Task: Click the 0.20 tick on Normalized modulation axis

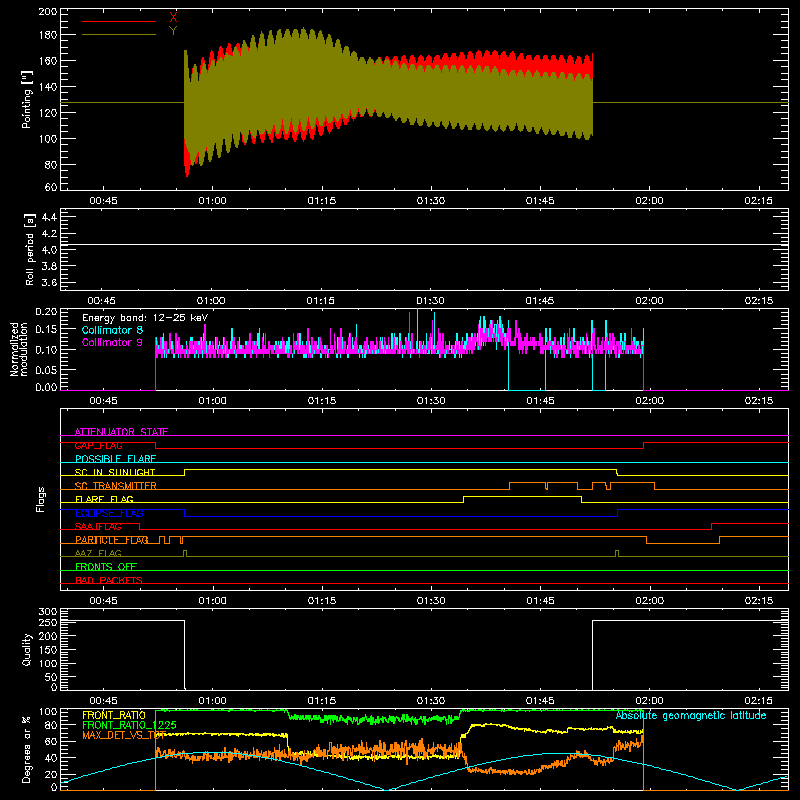Action: click(x=46, y=312)
